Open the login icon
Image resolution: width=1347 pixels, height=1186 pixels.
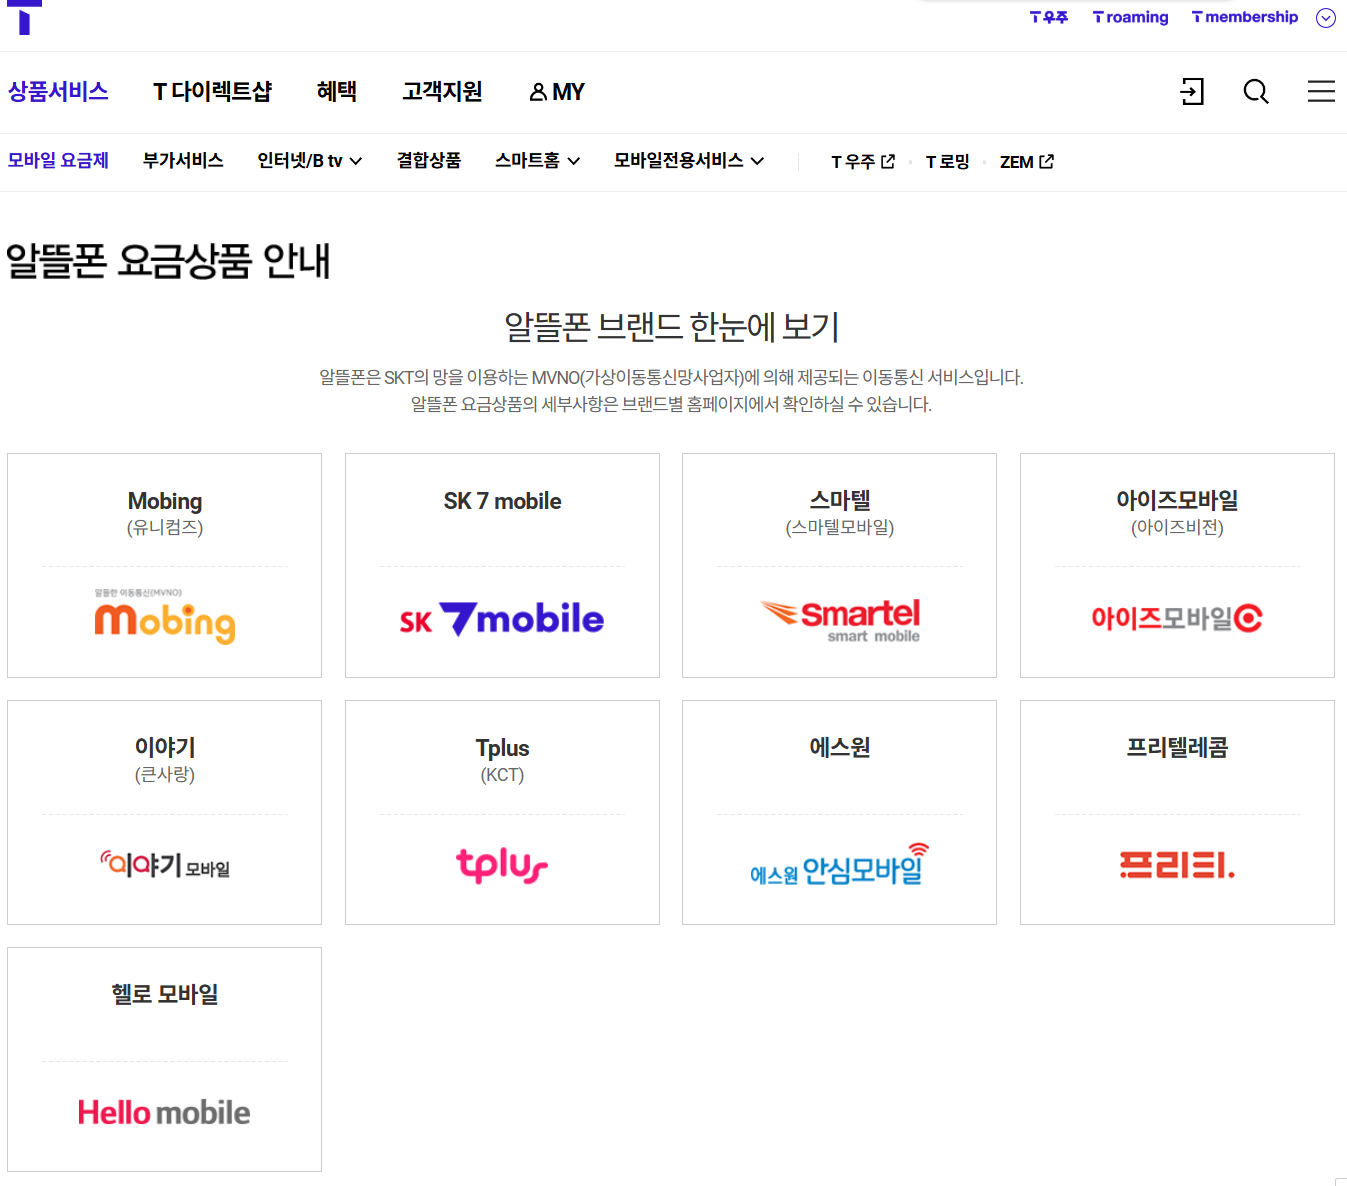pyautogui.click(x=1192, y=92)
